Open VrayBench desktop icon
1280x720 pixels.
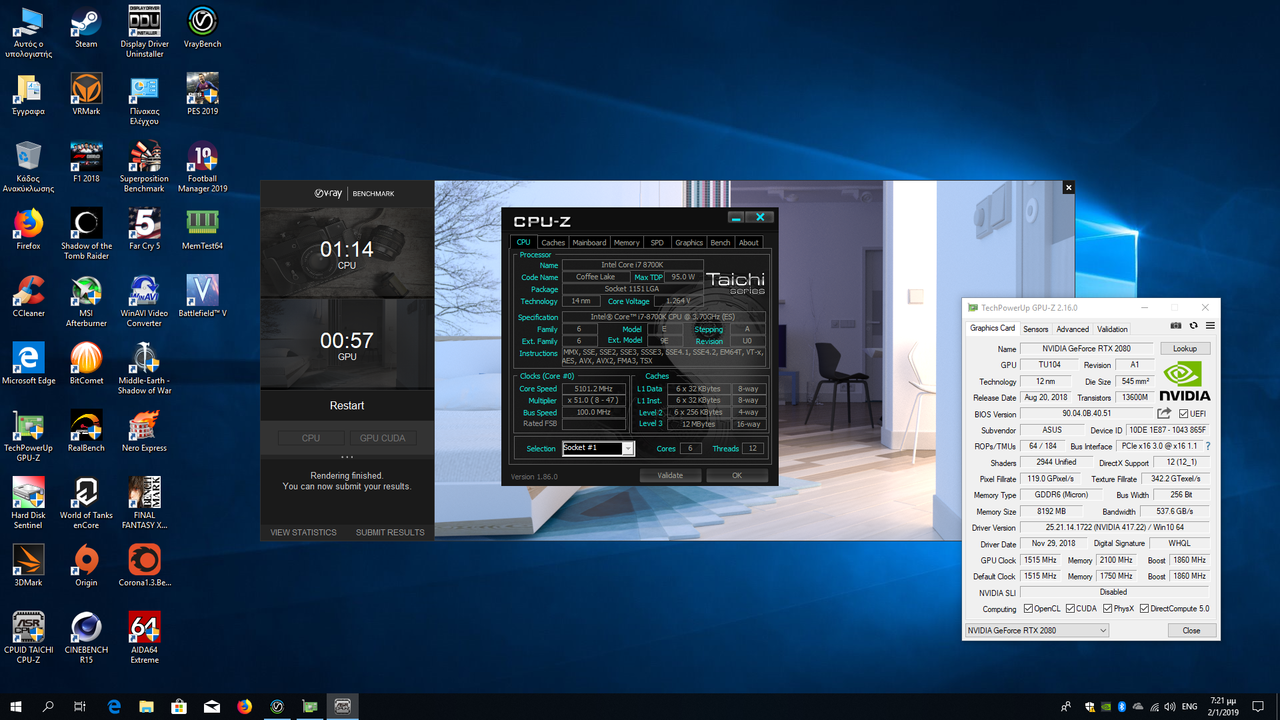(x=202, y=26)
